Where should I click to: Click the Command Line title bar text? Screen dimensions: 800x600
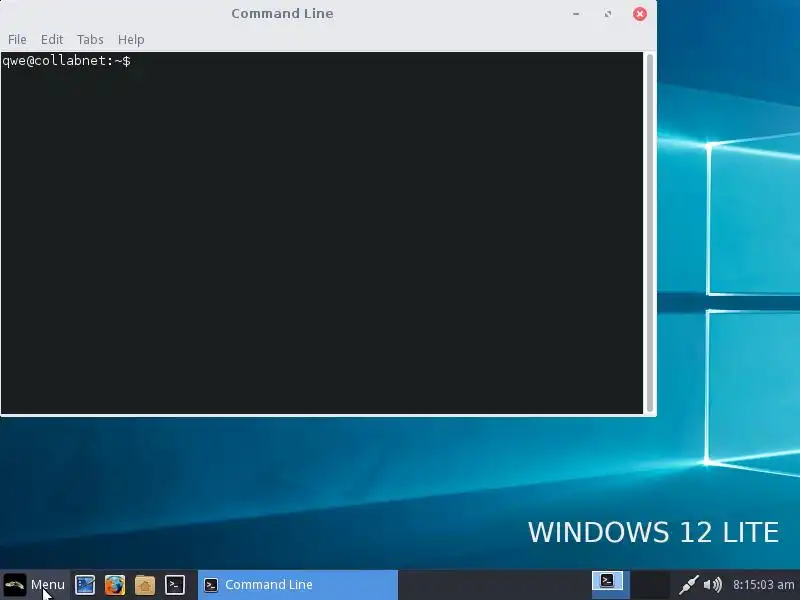282,13
